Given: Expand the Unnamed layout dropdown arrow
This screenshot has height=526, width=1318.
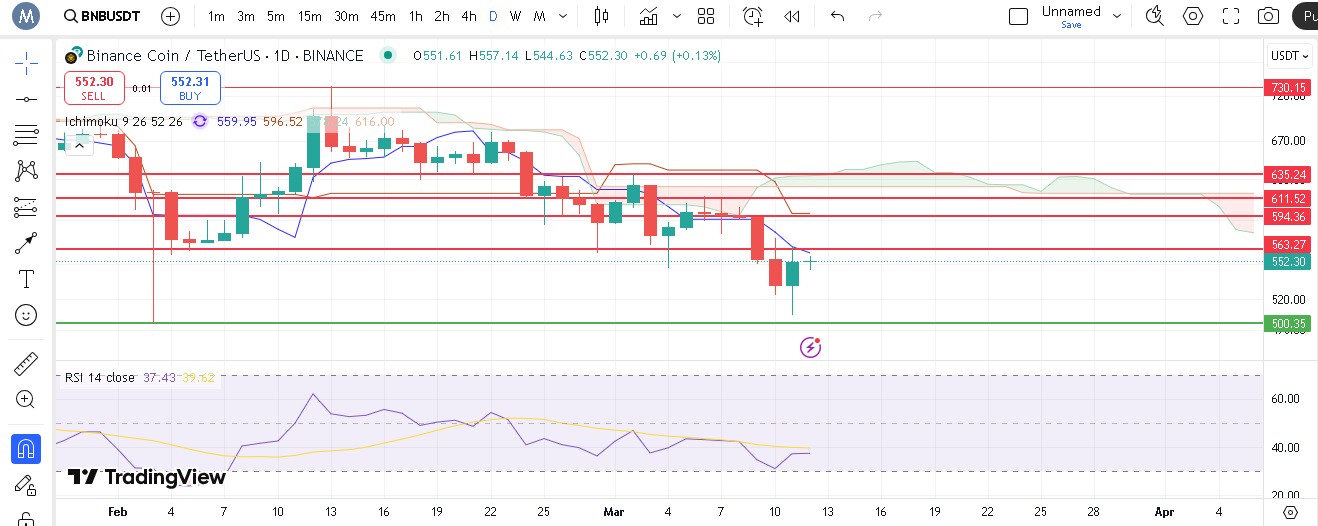Looking at the screenshot, I should pyautogui.click(x=1117, y=16).
